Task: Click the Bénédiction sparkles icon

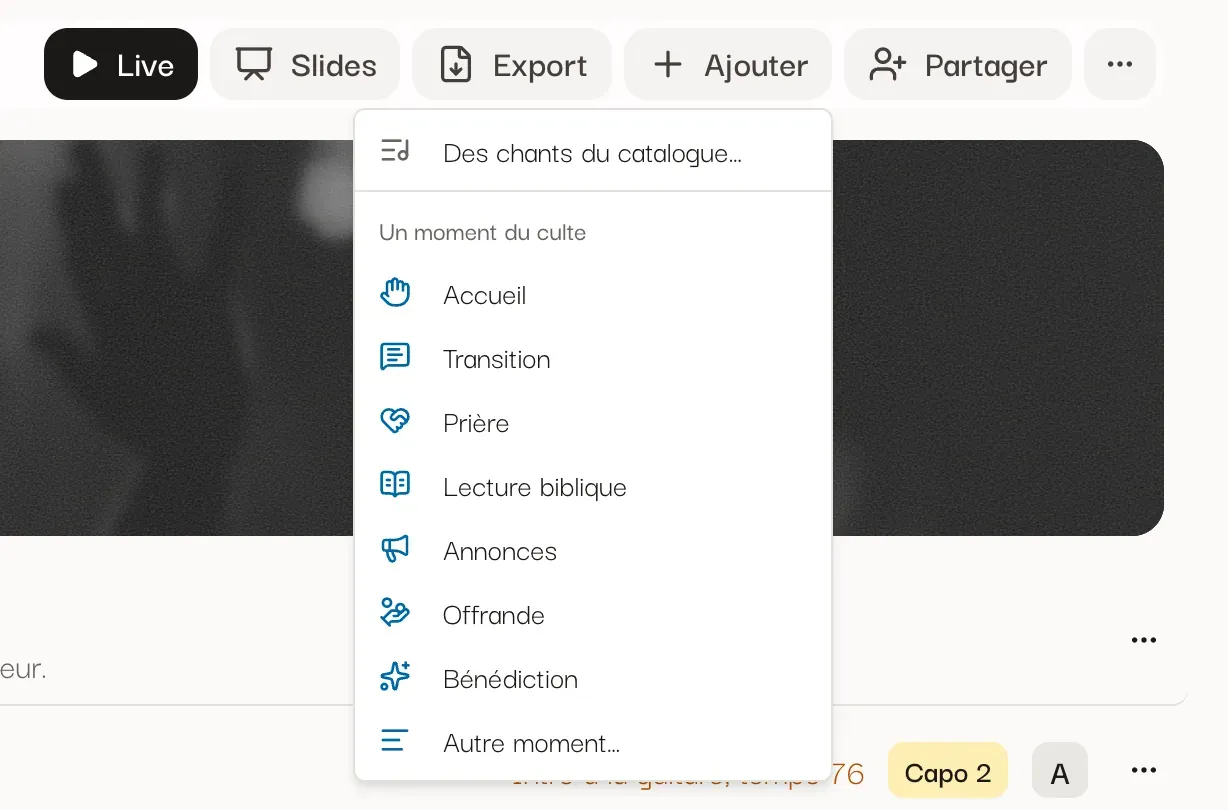Action: (395, 677)
